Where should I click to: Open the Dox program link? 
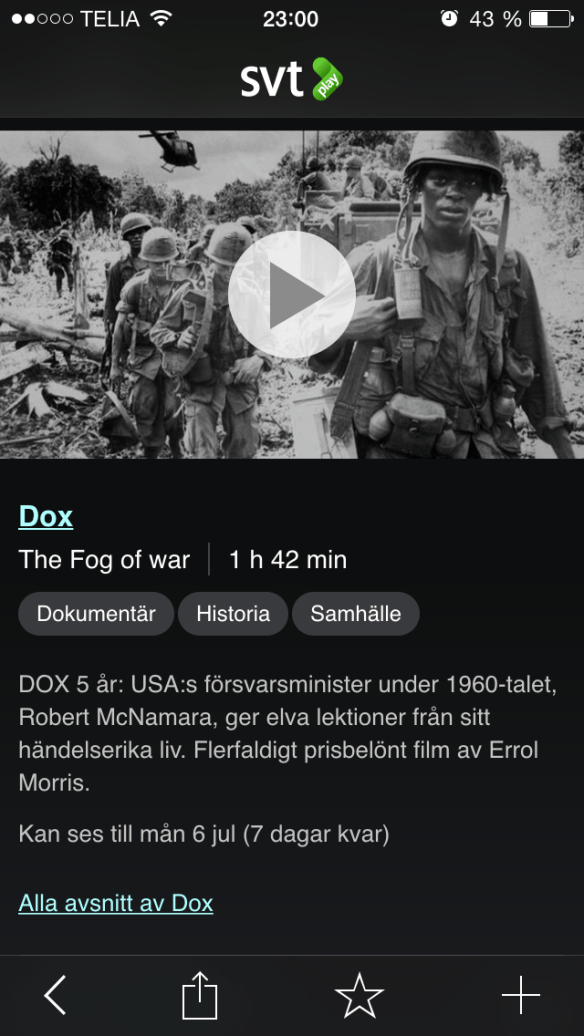click(46, 516)
